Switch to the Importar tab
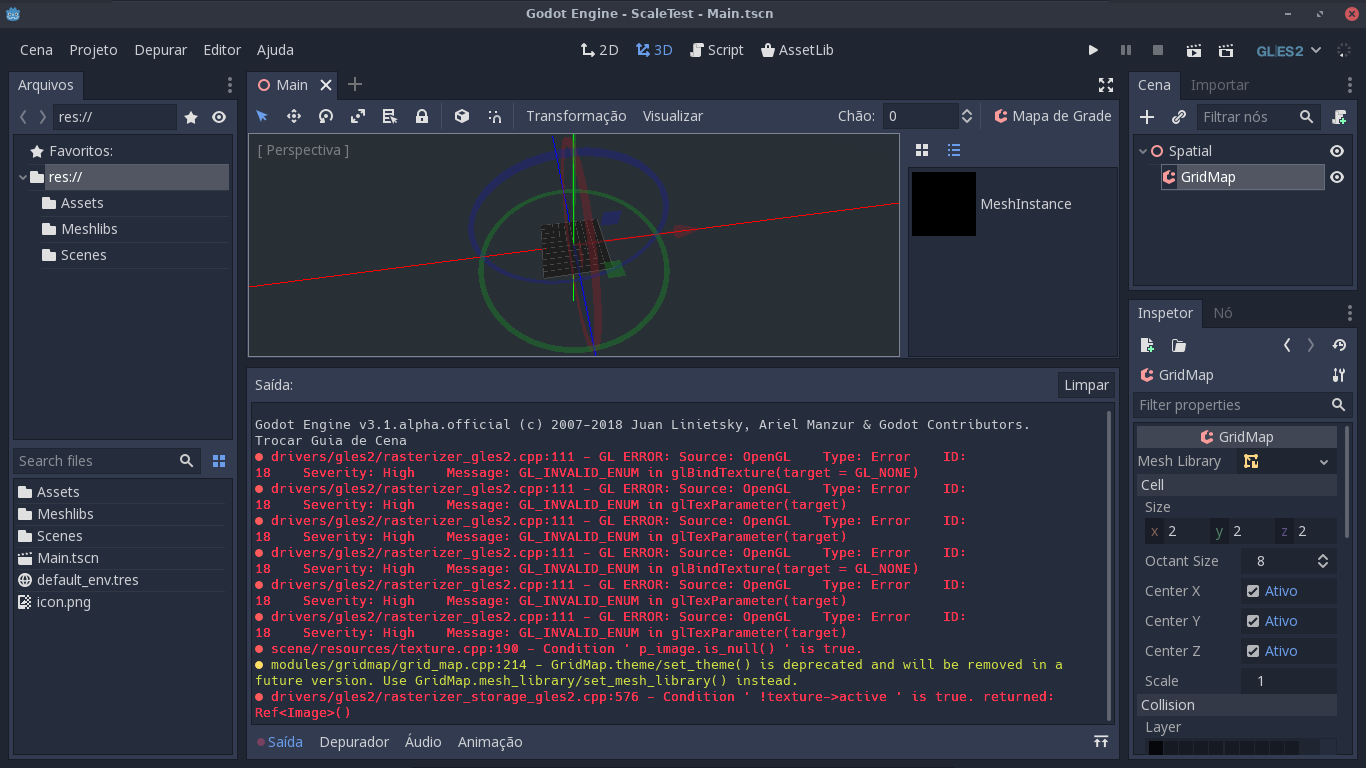 pyautogui.click(x=1220, y=85)
